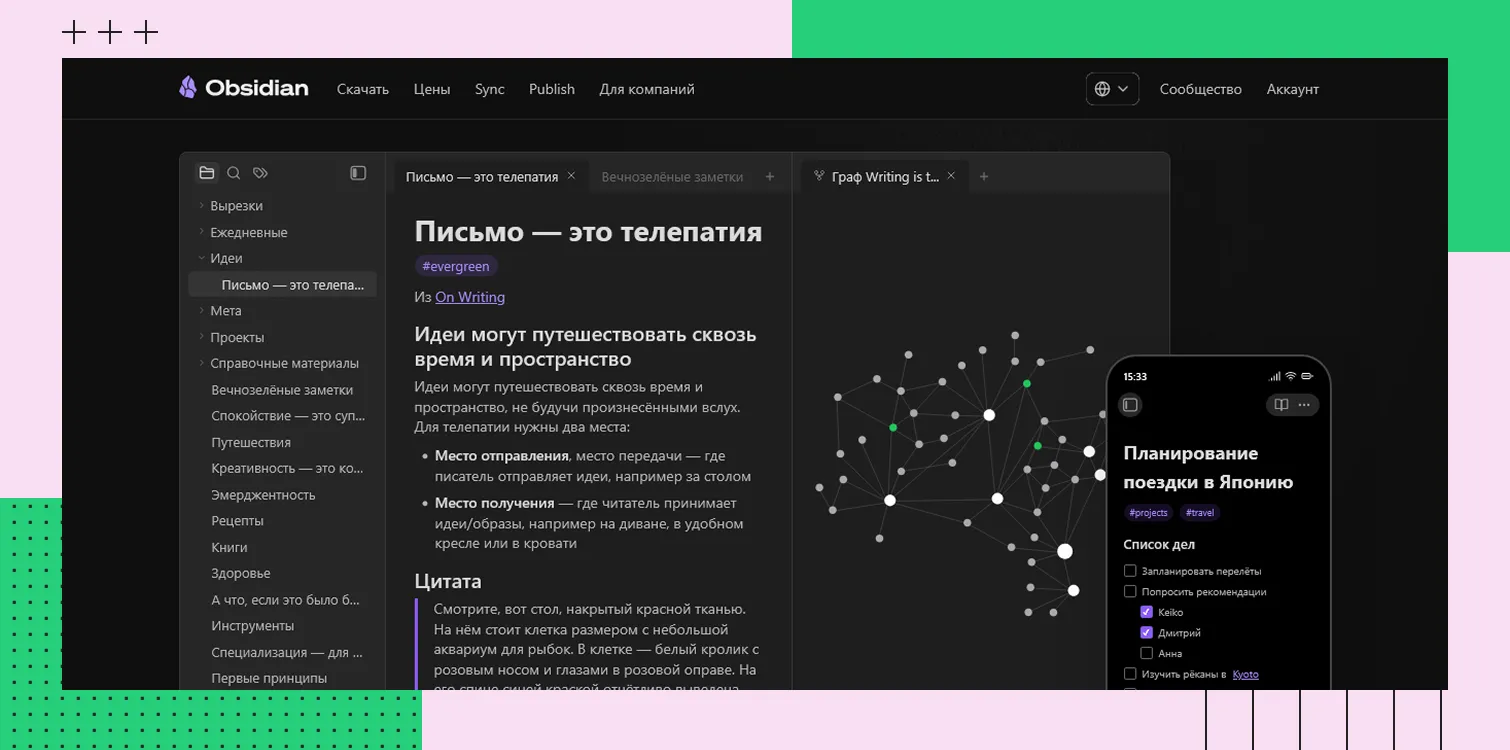
Task: Switch to Вечнозелёные заметки tab
Action: coord(672,177)
